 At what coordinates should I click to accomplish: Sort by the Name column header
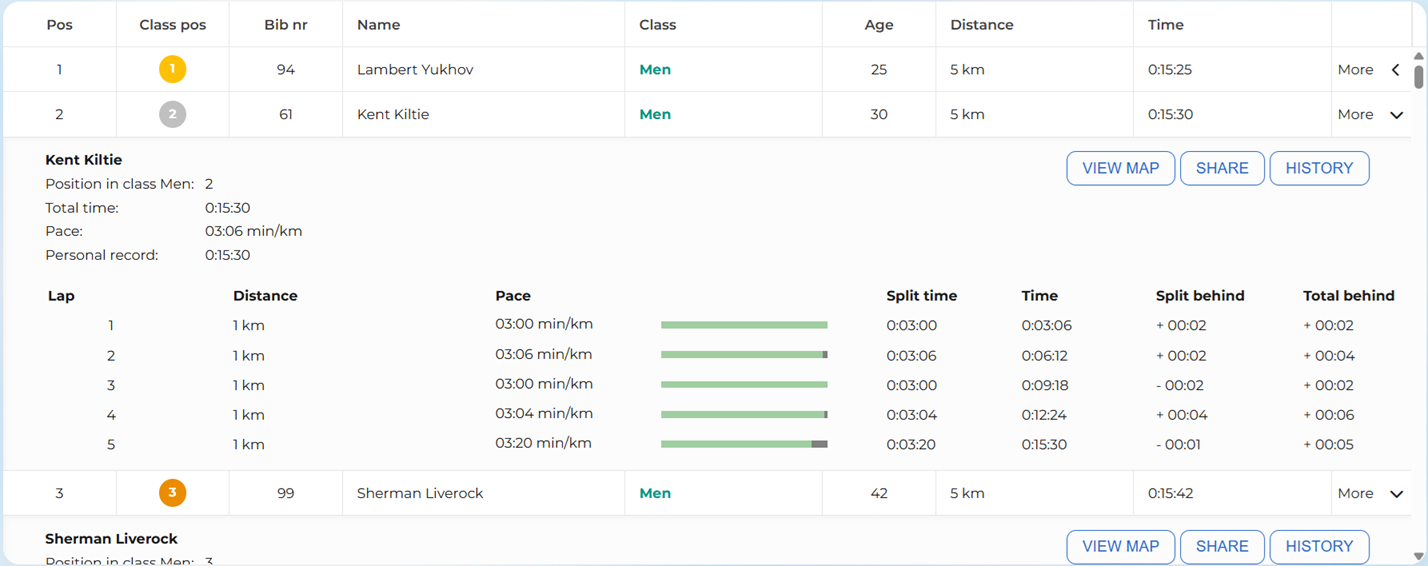pyautogui.click(x=378, y=25)
